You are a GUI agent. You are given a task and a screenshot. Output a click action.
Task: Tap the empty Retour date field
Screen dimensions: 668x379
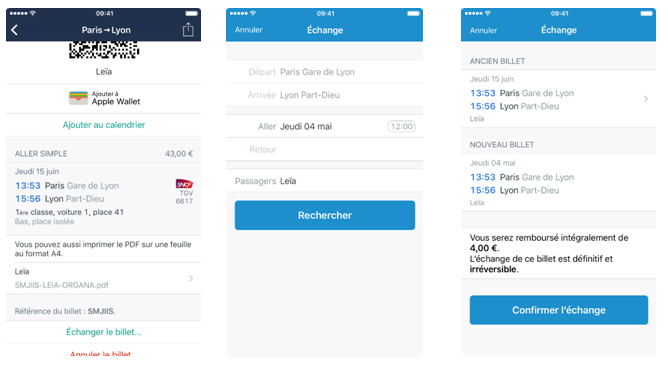click(325, 149)
